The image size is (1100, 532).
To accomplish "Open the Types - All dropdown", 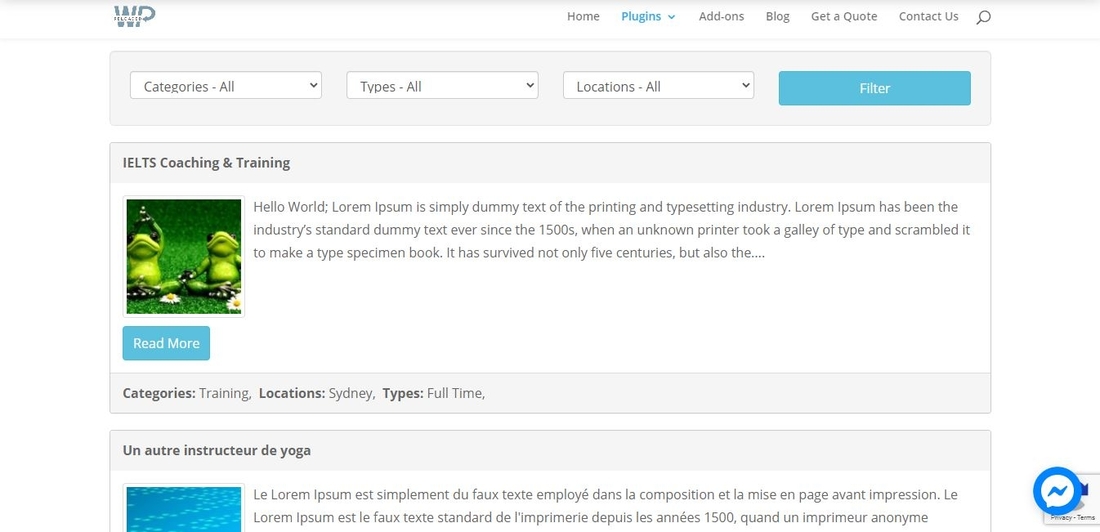I will (x=442, y=86).
